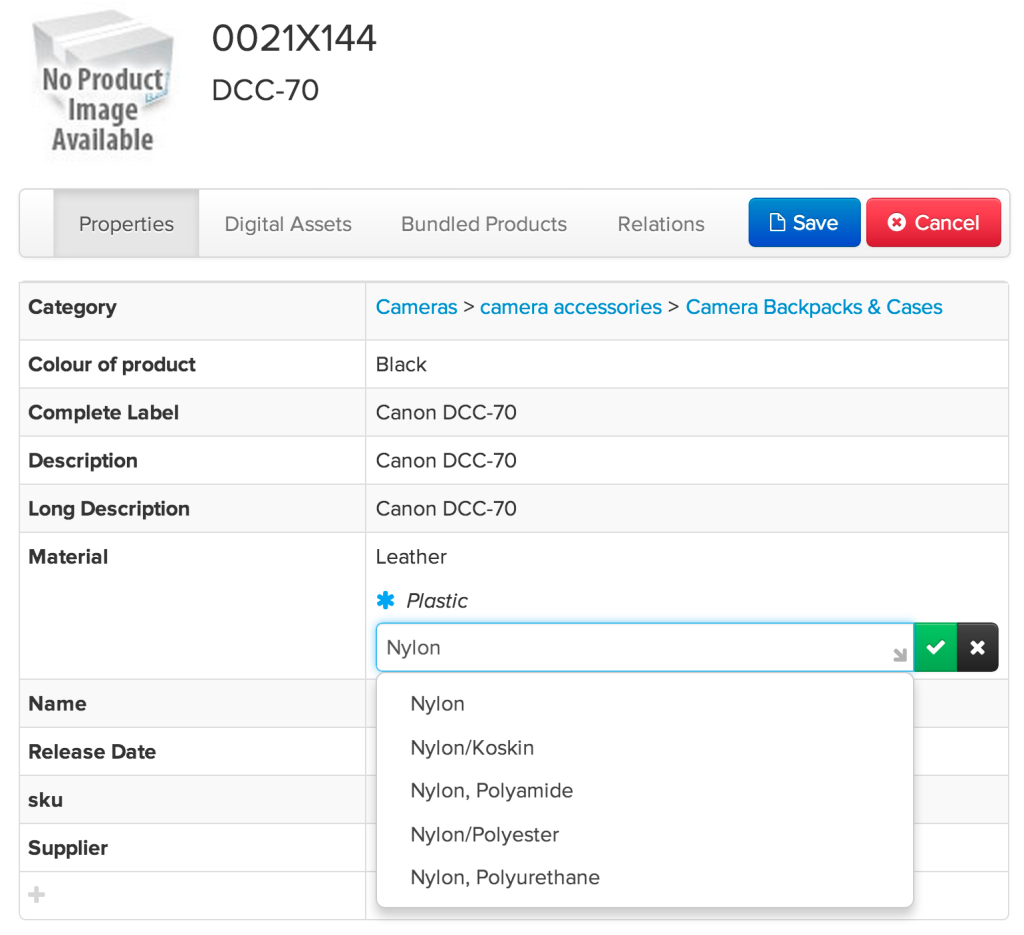Click the Description value Canon DCC-70
Image resolution: width=1024 pixels, height=935 pixels.
pyautogui.click(x=446, y=461)
